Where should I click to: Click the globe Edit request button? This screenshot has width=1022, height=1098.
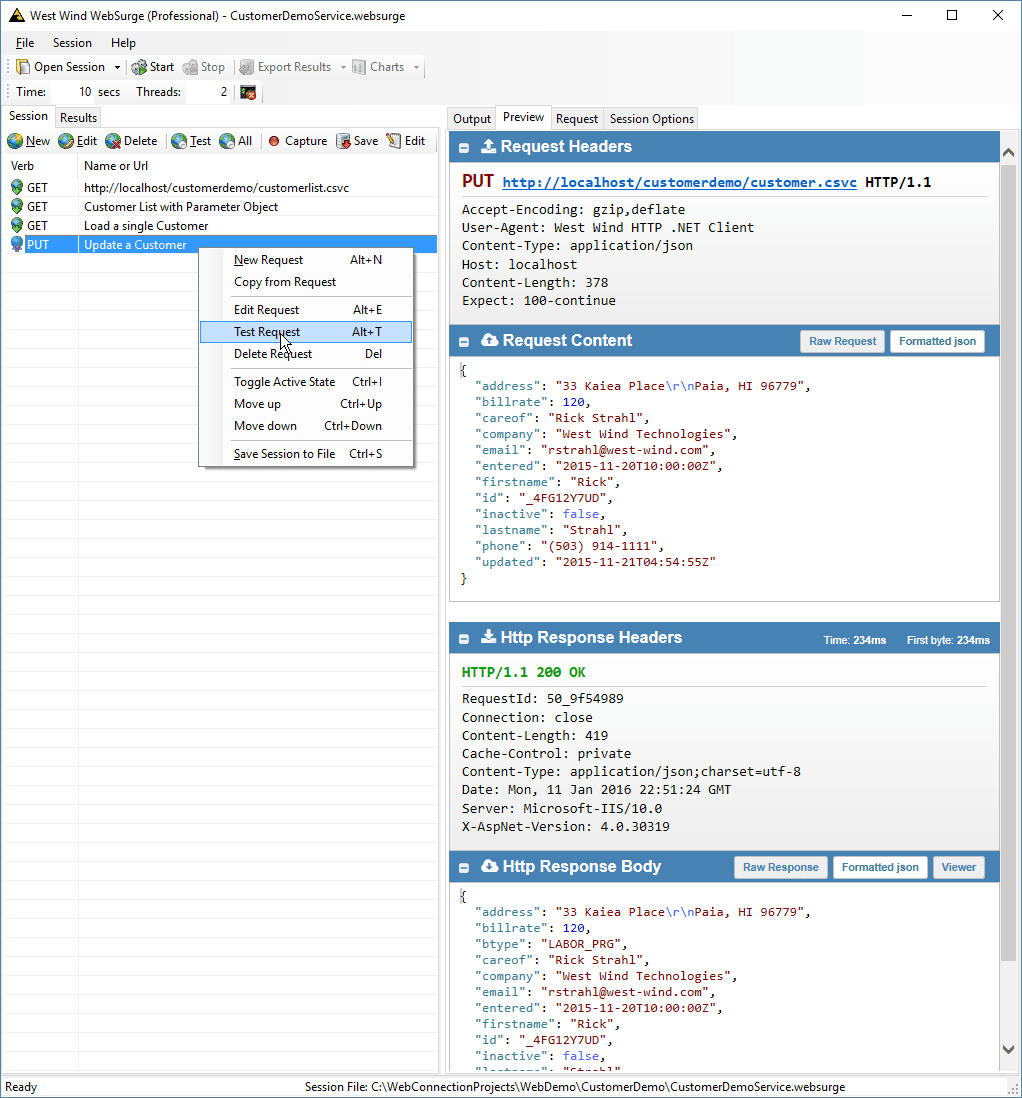(x=78, y=141)
